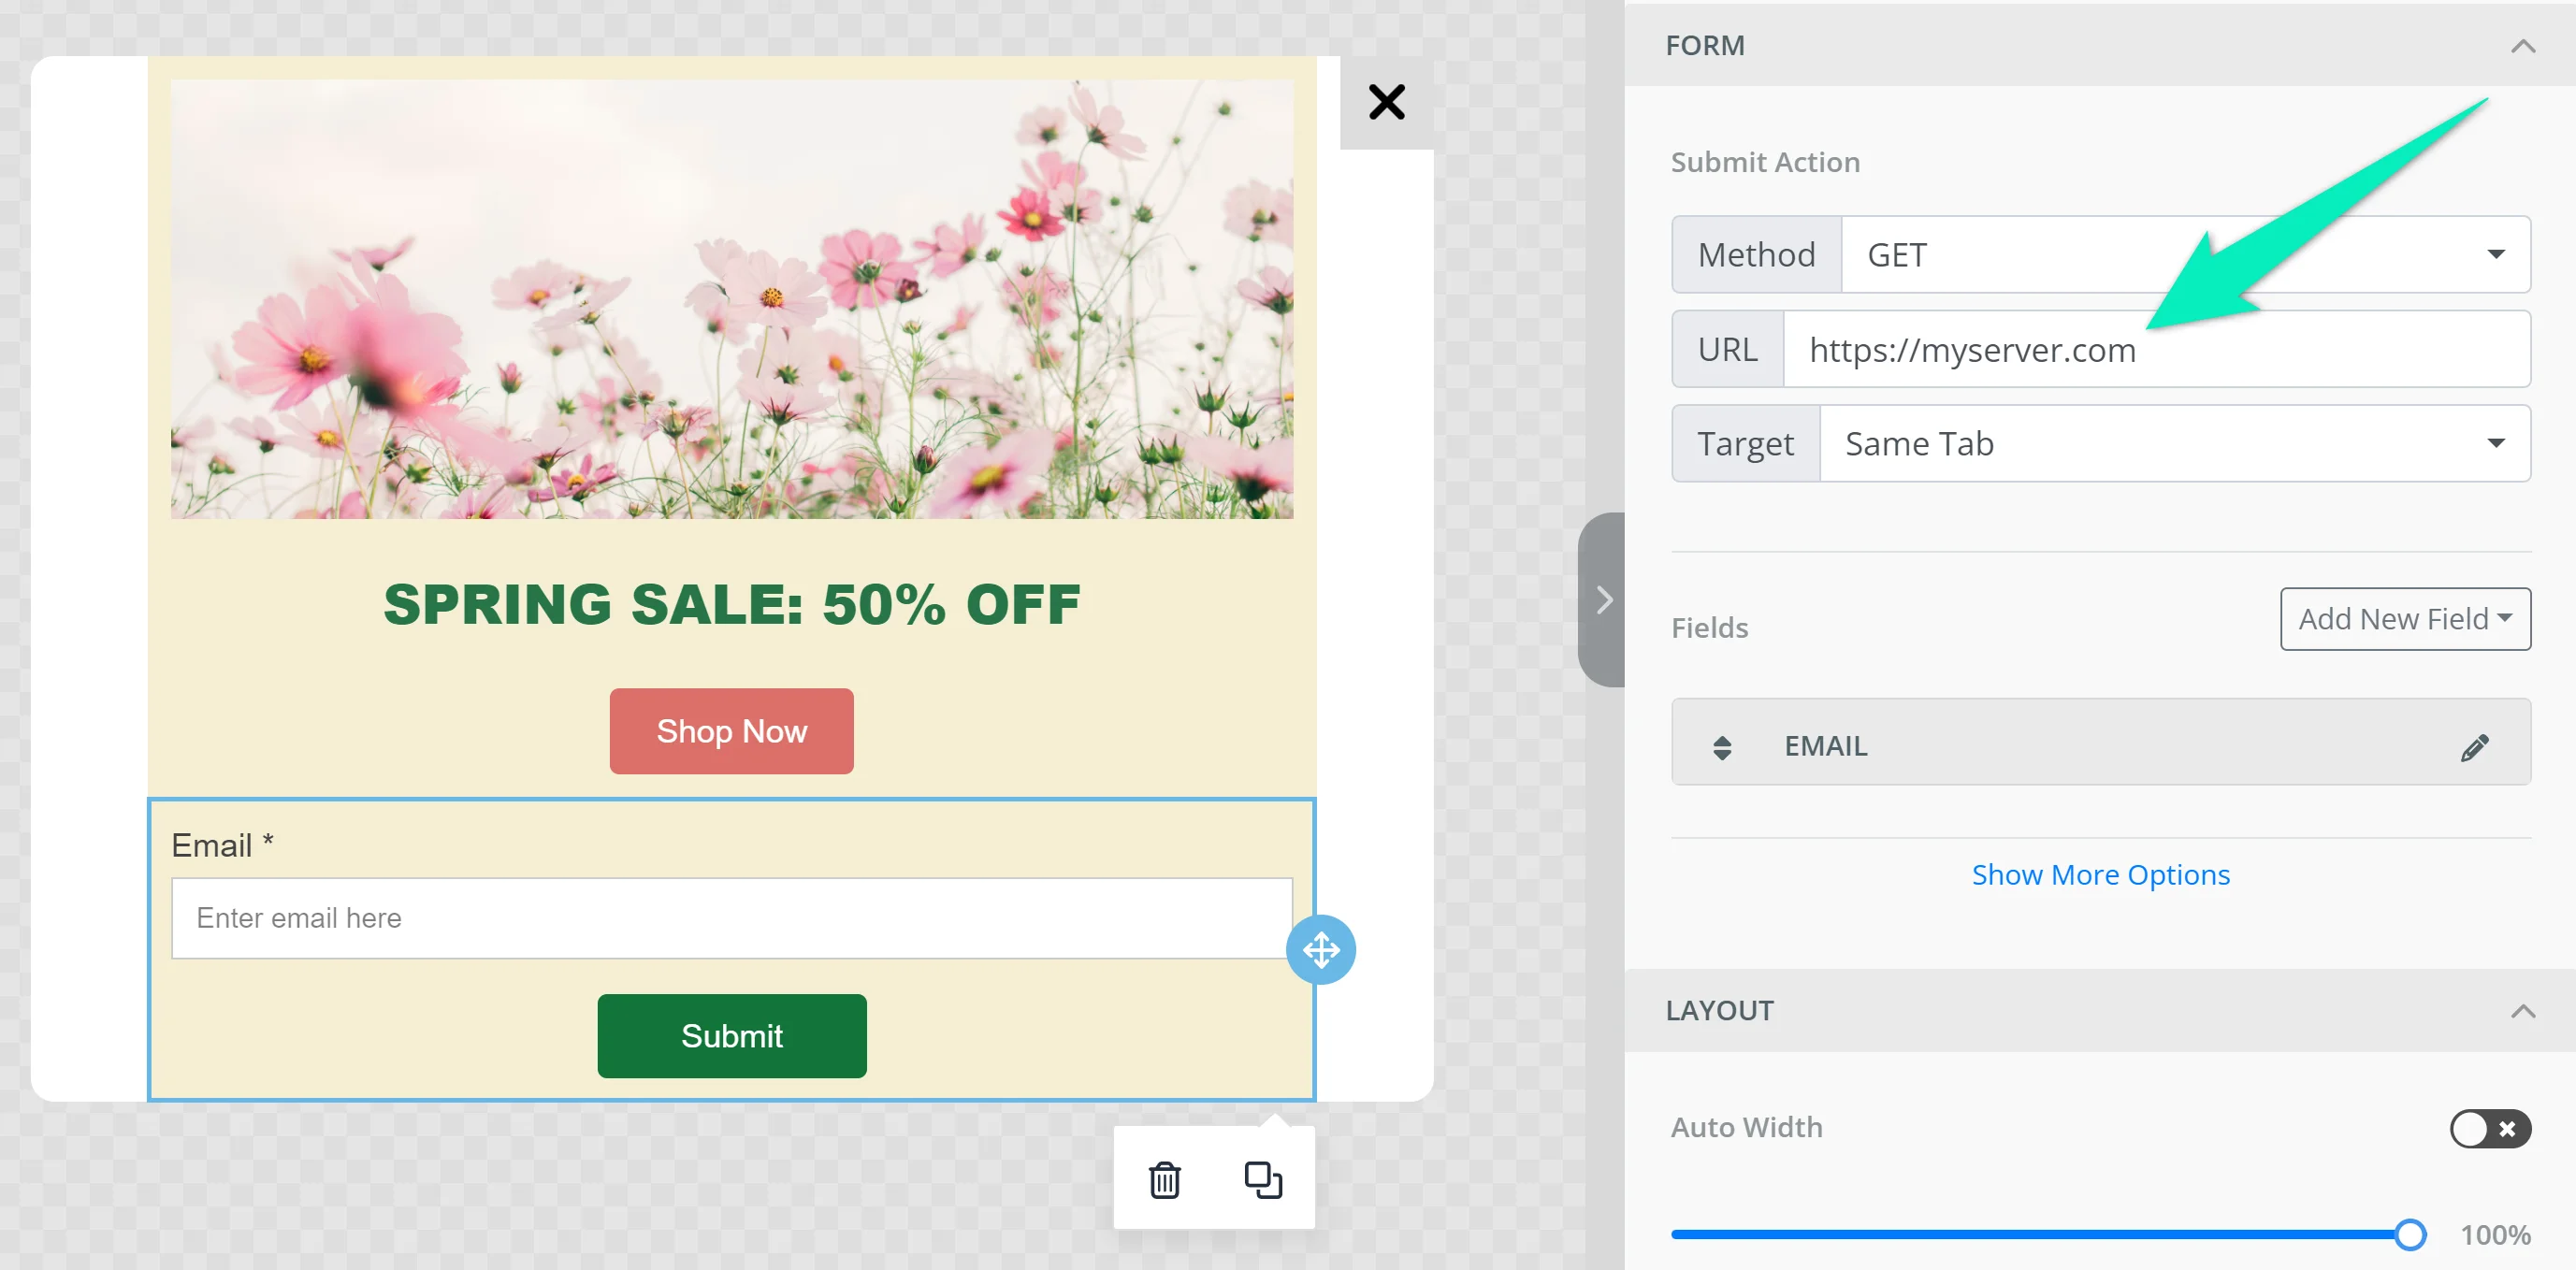Click the Shop Now button
Screen dimensions: 2576x1270
click(731, 731)
